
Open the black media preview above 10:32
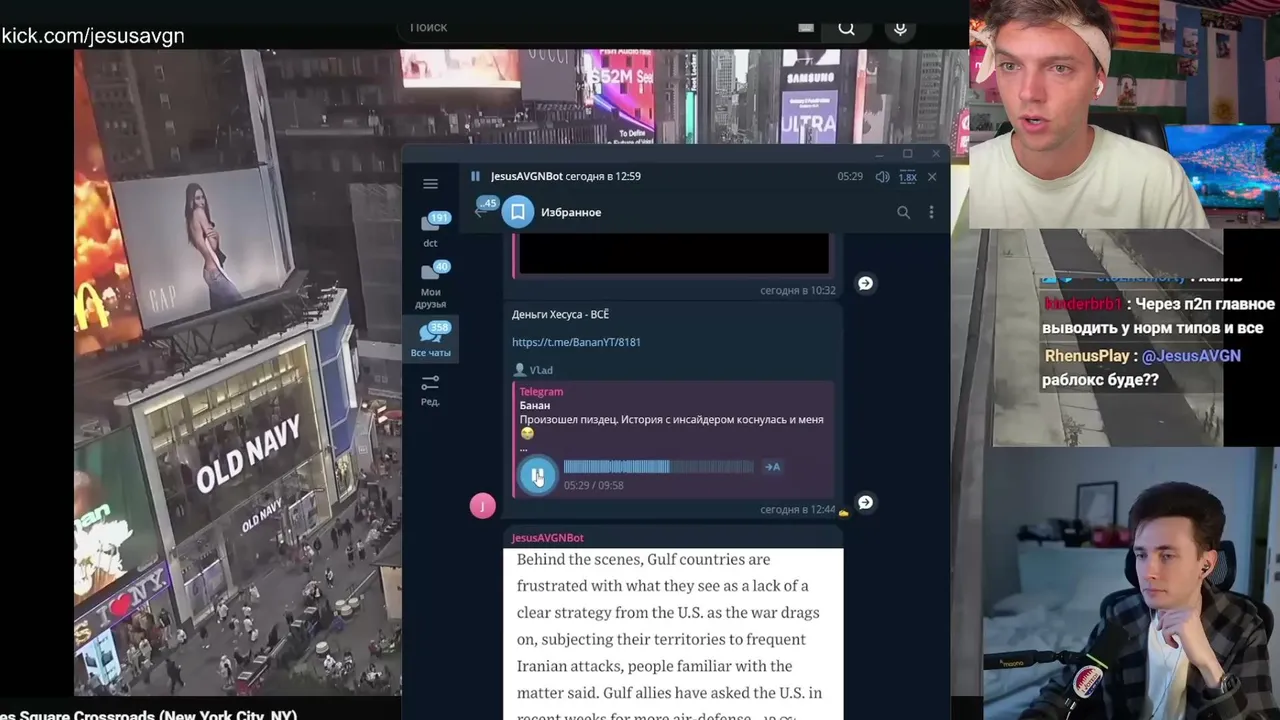(x=672, y=253)
